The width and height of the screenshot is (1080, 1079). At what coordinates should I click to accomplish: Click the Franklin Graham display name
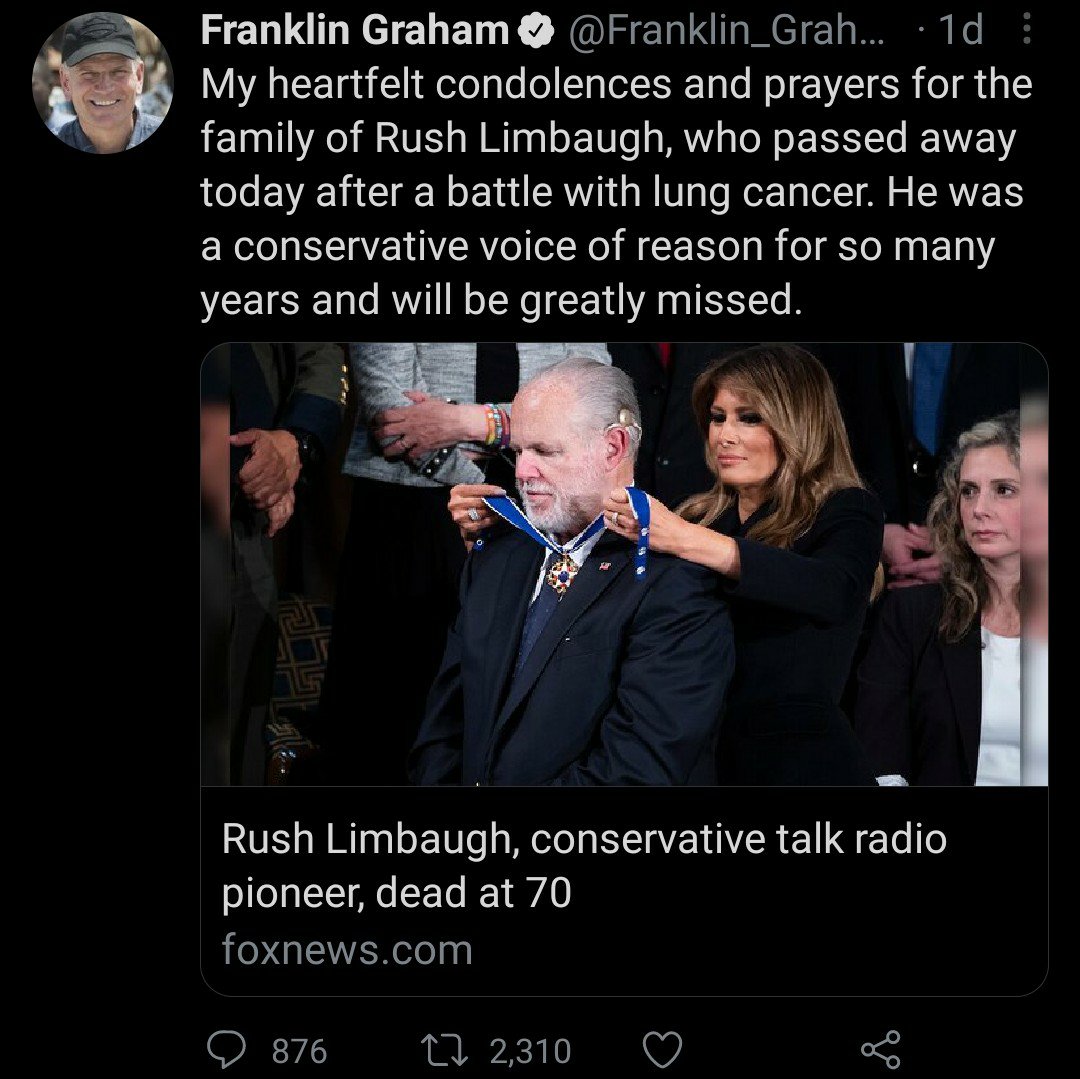click(355, 32)
